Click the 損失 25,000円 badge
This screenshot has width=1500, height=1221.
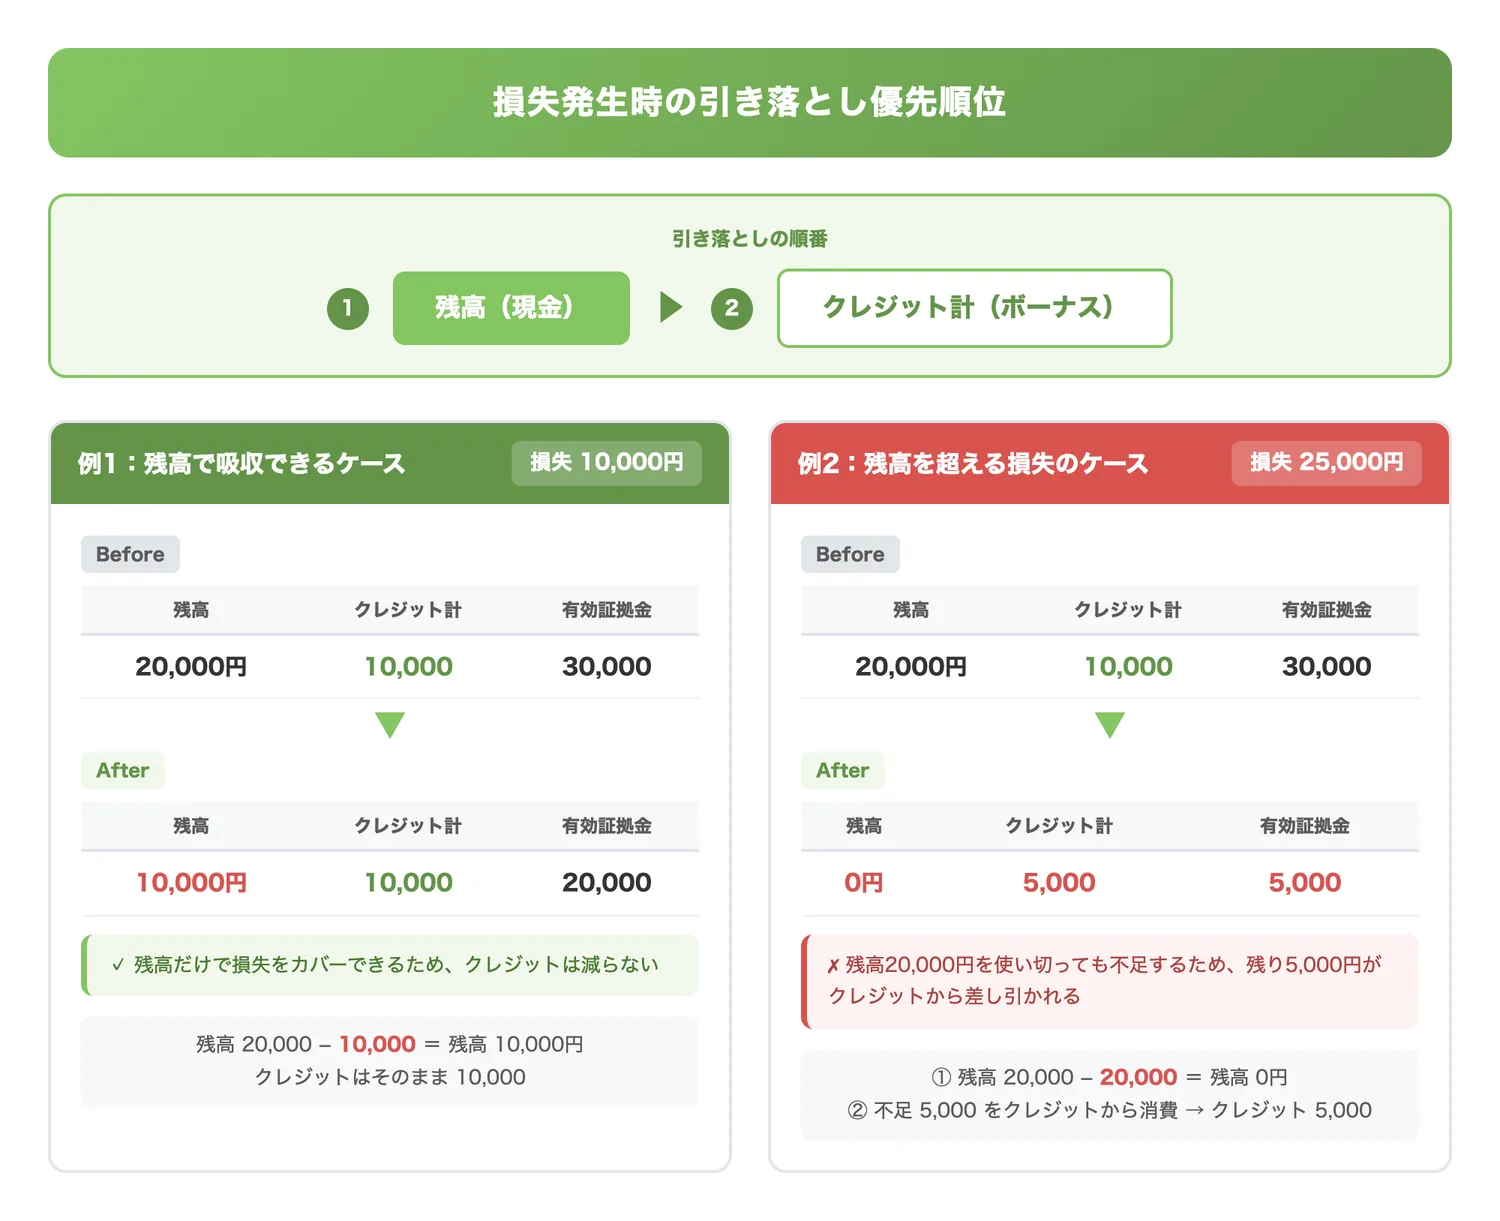click(x=1327, y=463)
